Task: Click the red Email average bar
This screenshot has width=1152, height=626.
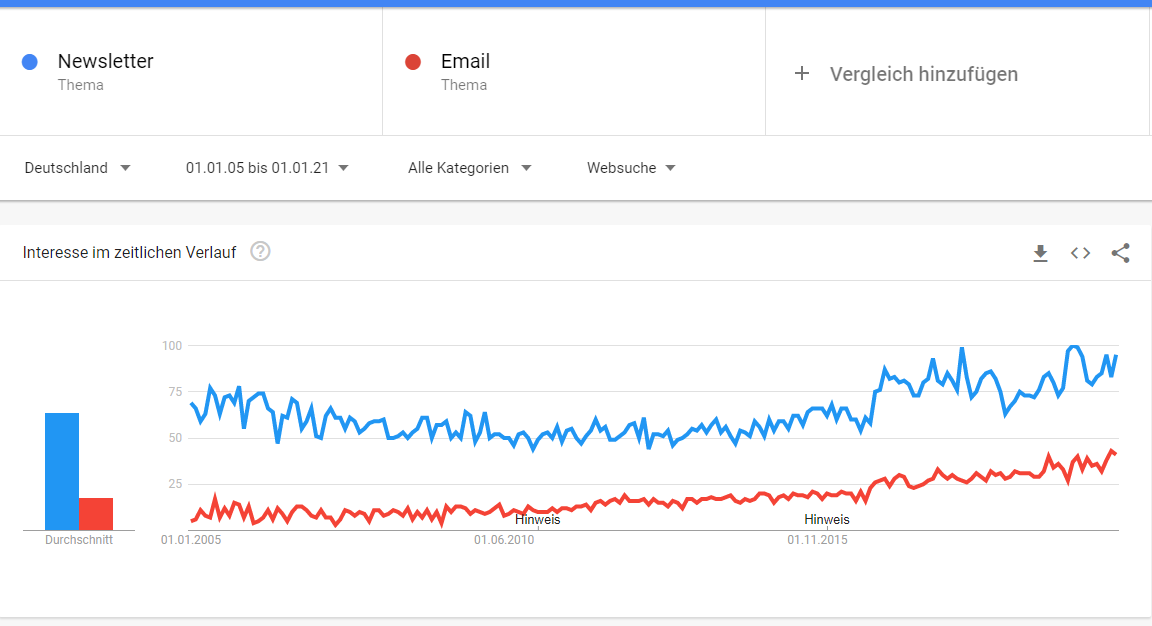Action: [x=96, y=513]
